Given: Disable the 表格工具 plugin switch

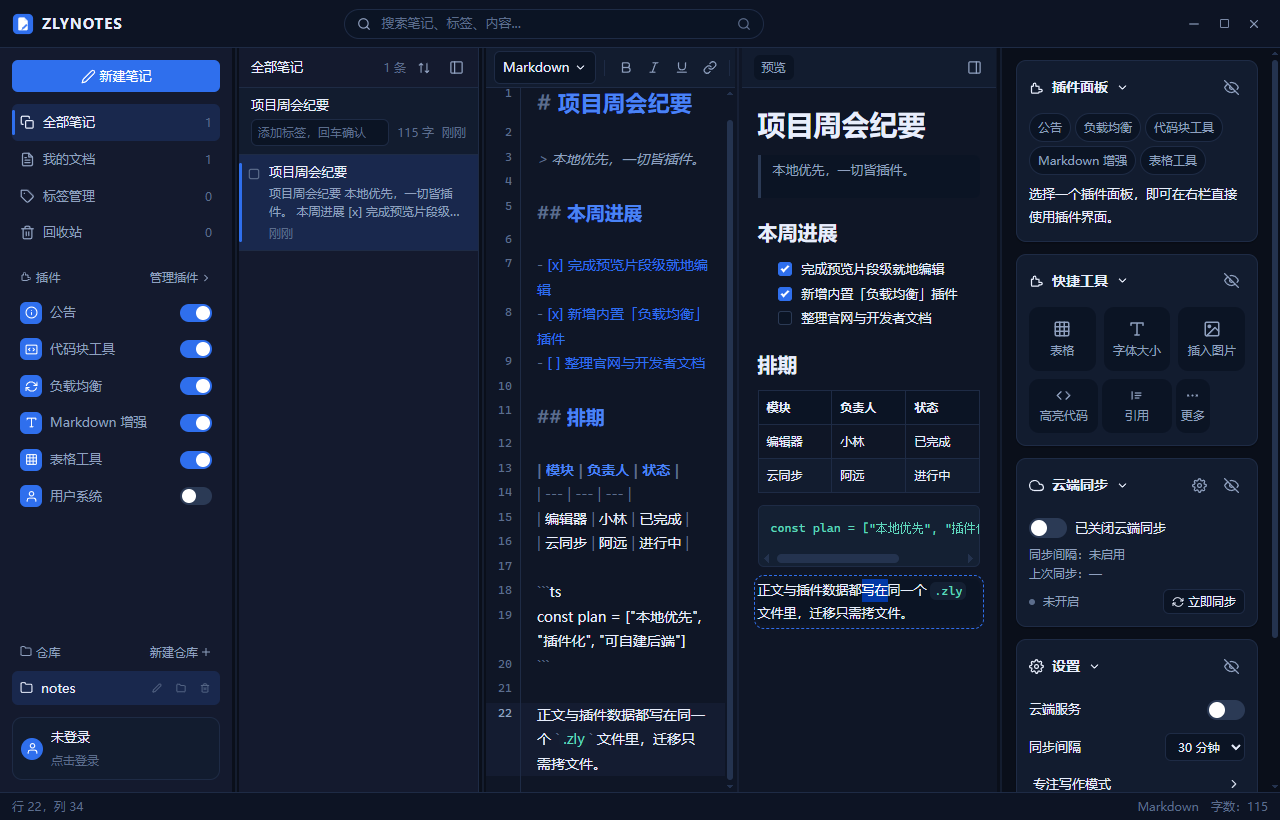Looking at the screenshot, I should coord(196,459).
